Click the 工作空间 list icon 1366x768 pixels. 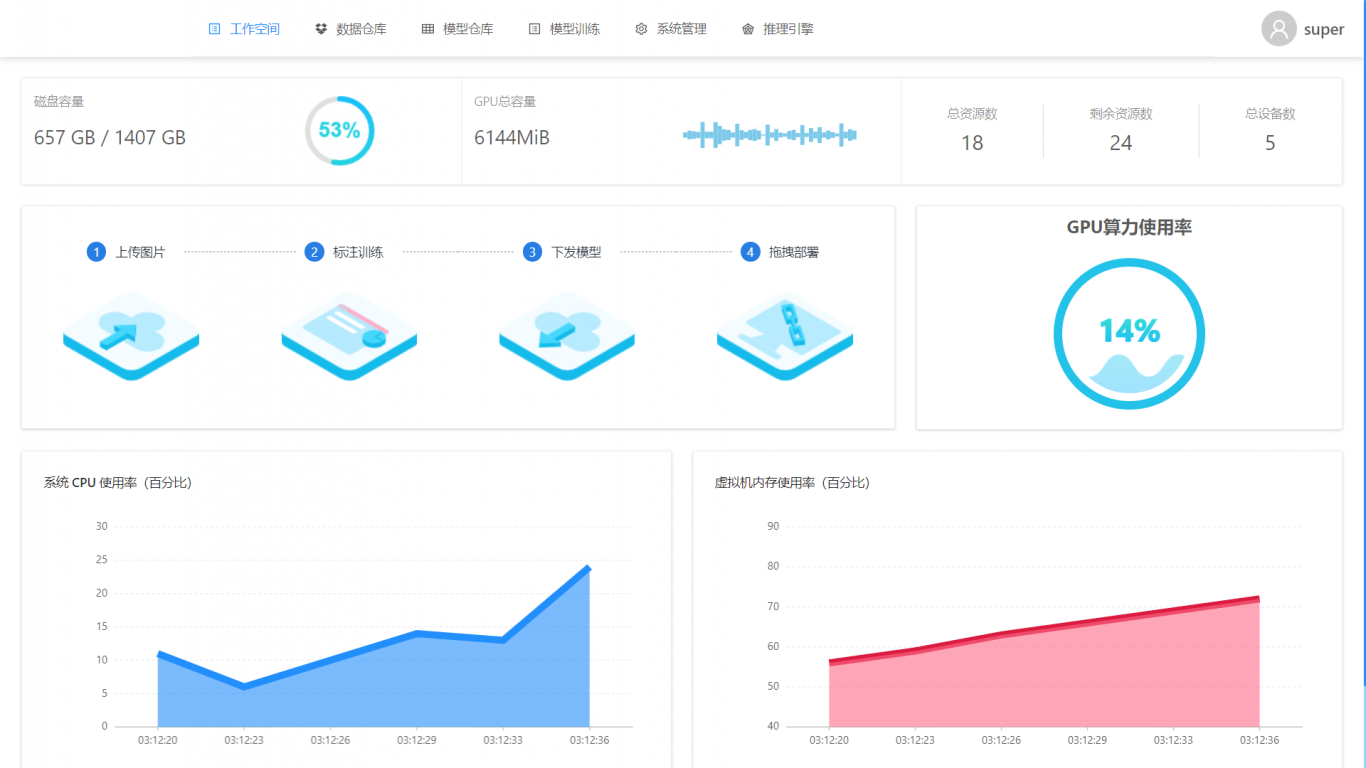click(214, 29)
